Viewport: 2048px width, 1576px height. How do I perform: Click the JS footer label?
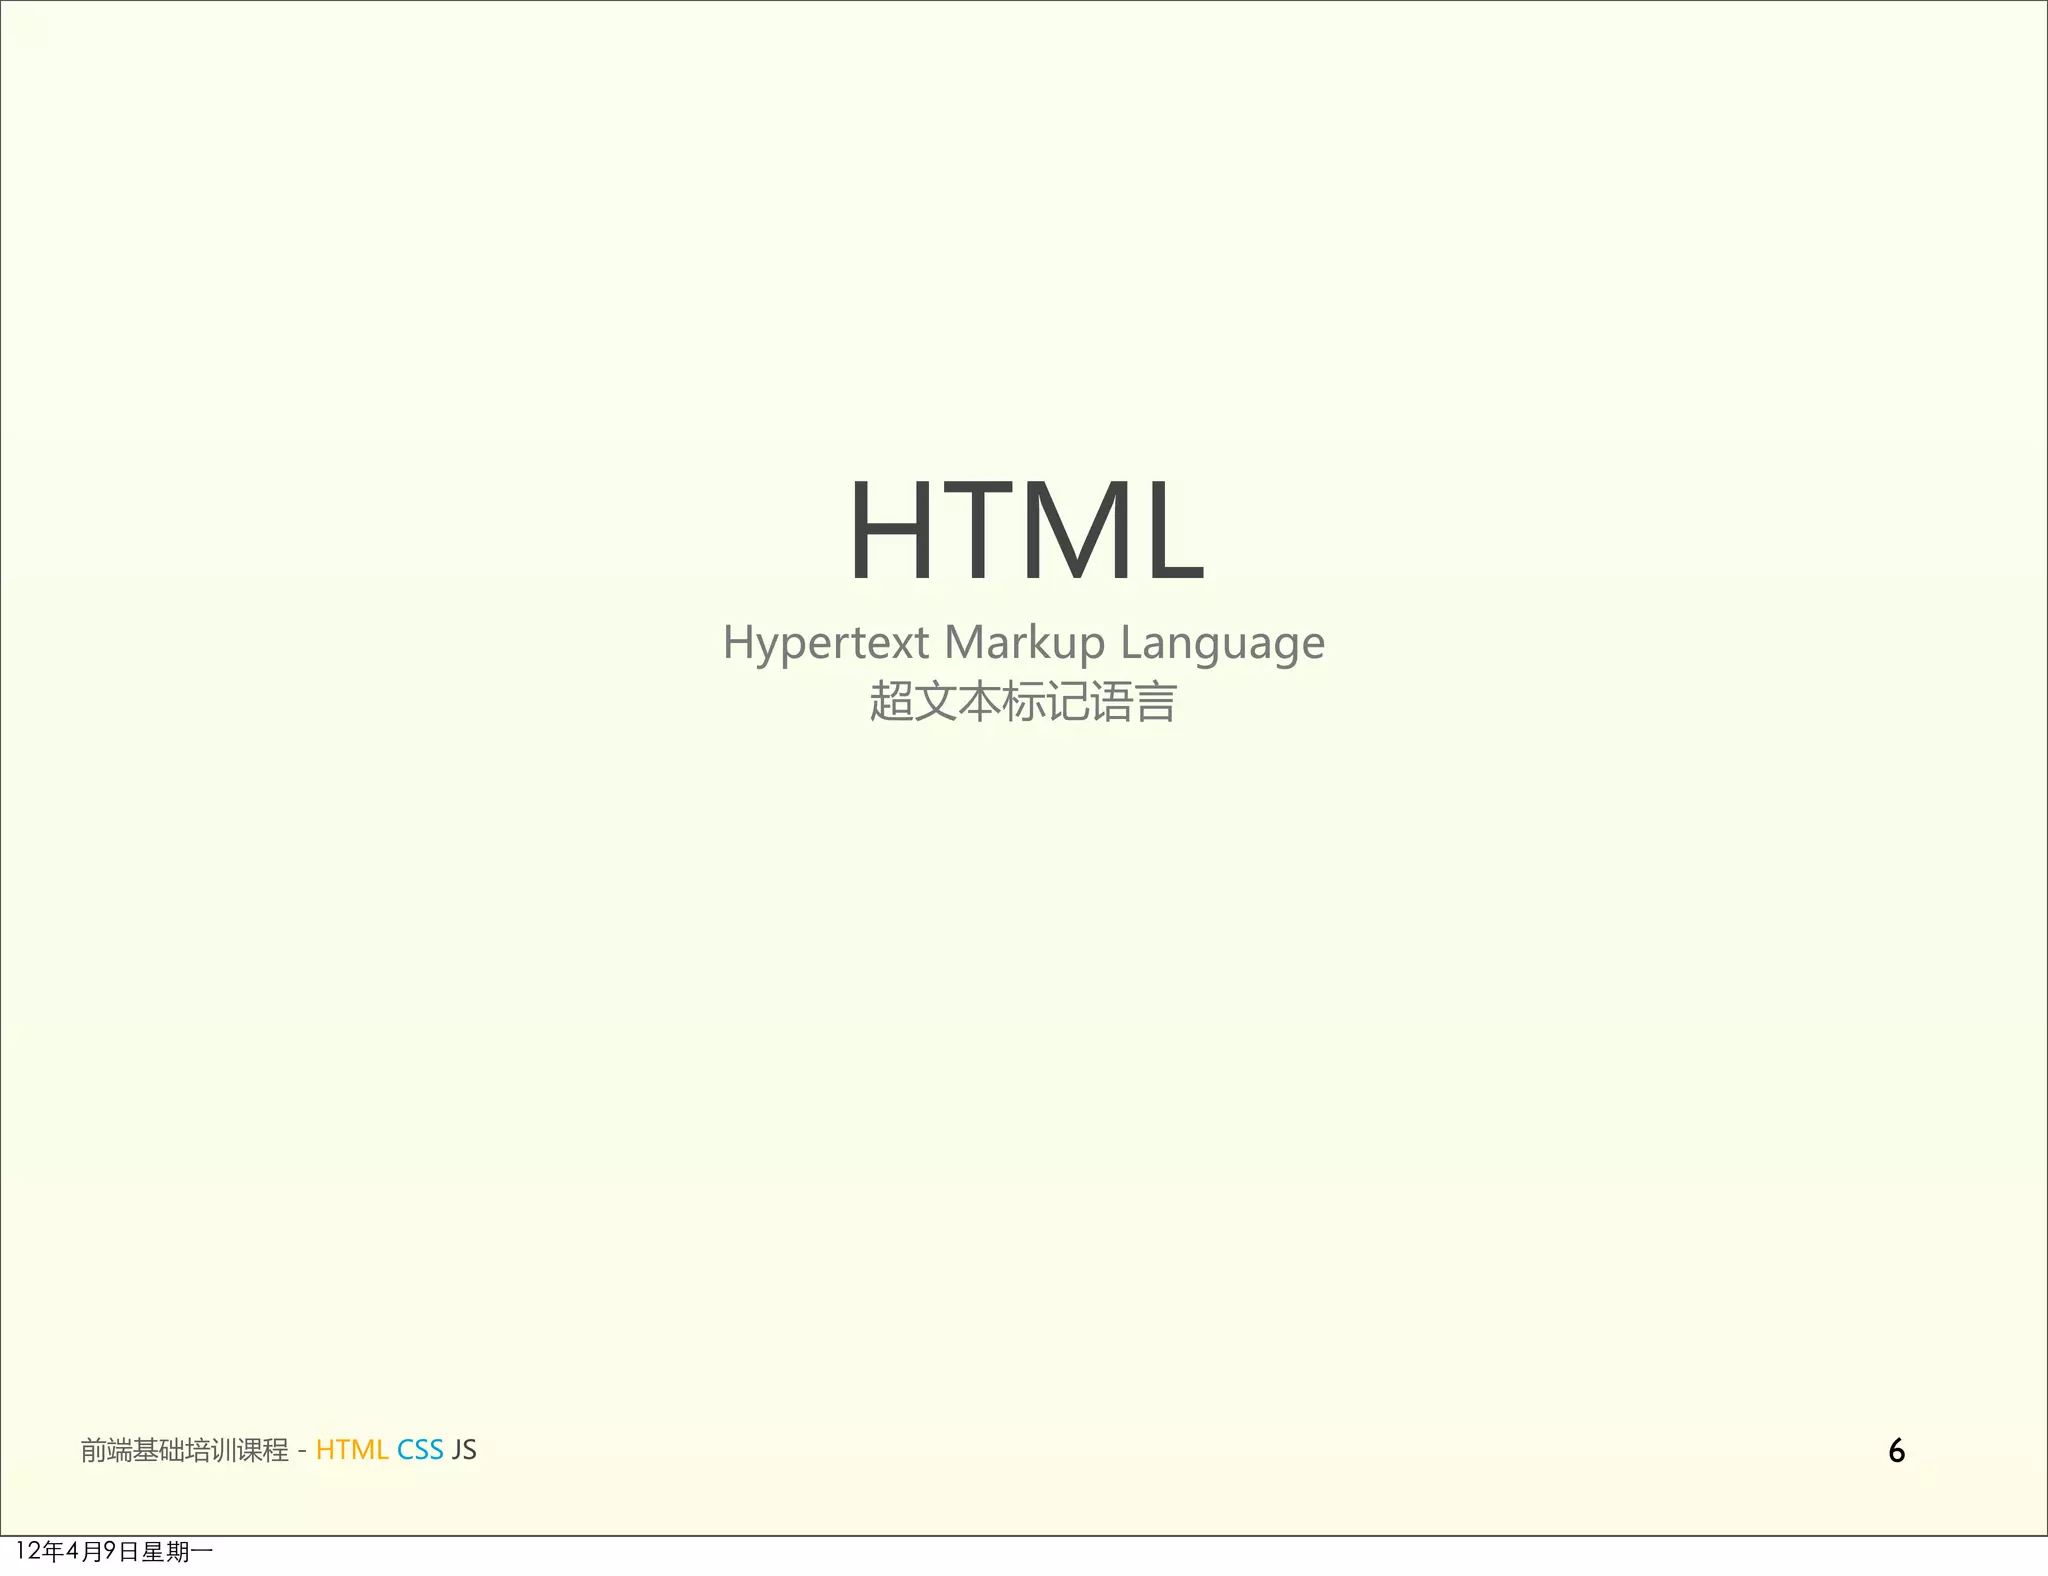[464, 1450]
